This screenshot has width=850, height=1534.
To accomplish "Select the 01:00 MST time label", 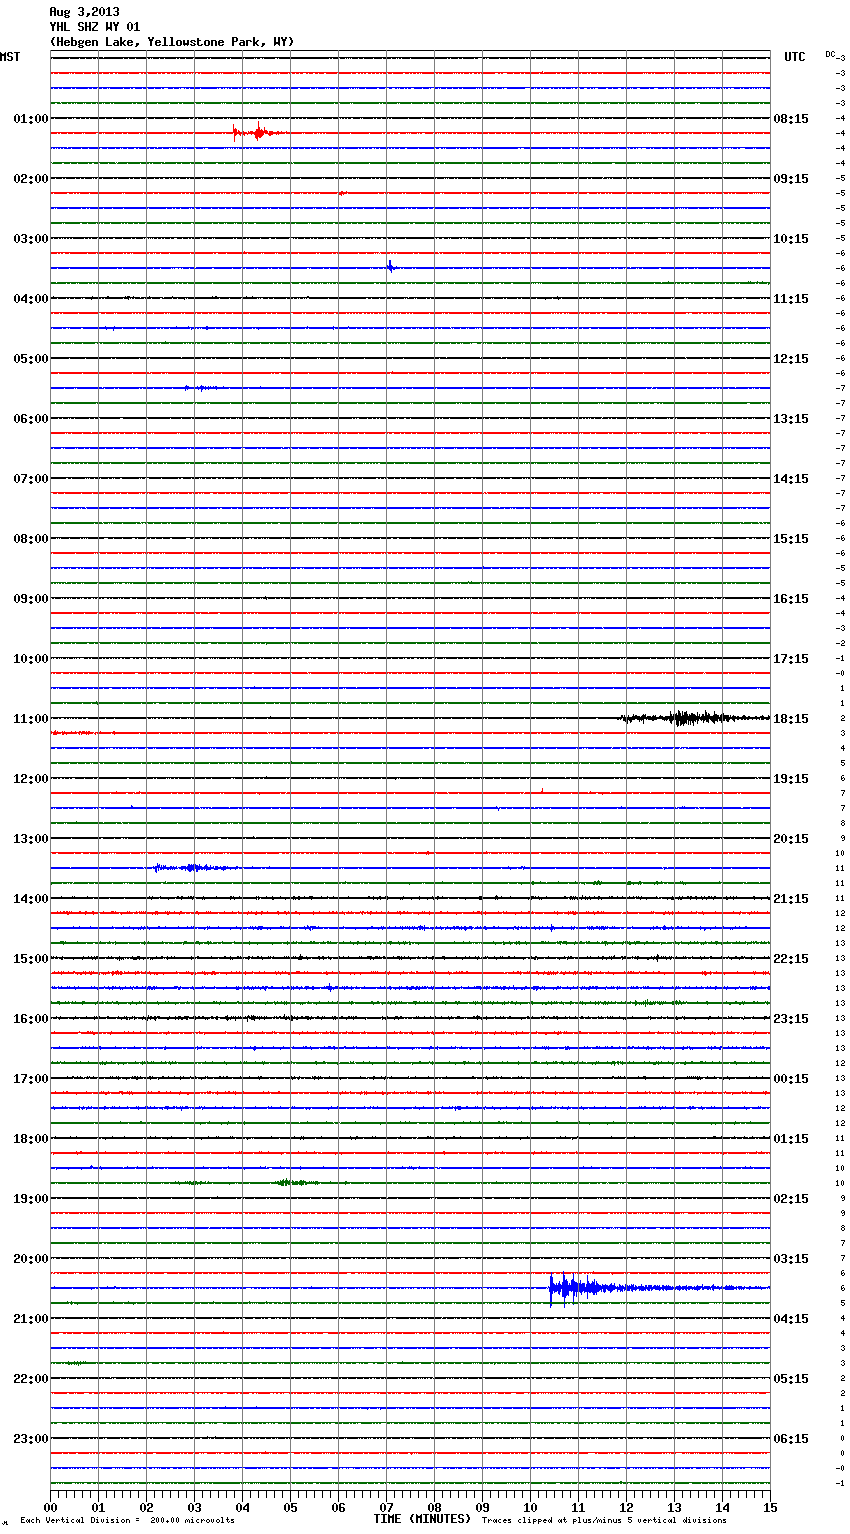I will pyautogui.click(x=30, y=119).
